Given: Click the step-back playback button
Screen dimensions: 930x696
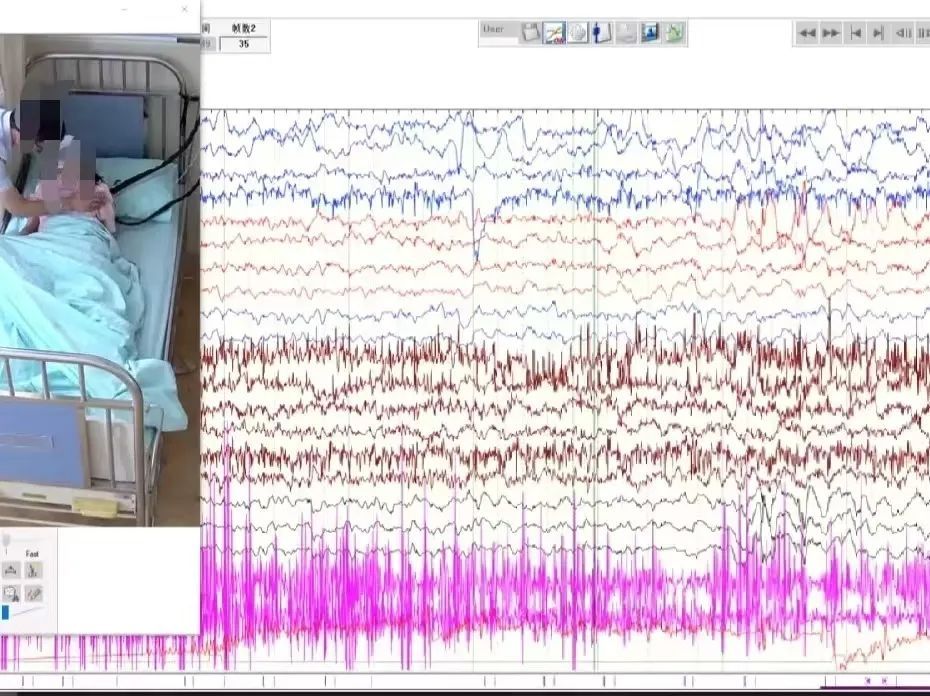Looking at the screenshot, I should pyautogui.click(x=902, y=33).
